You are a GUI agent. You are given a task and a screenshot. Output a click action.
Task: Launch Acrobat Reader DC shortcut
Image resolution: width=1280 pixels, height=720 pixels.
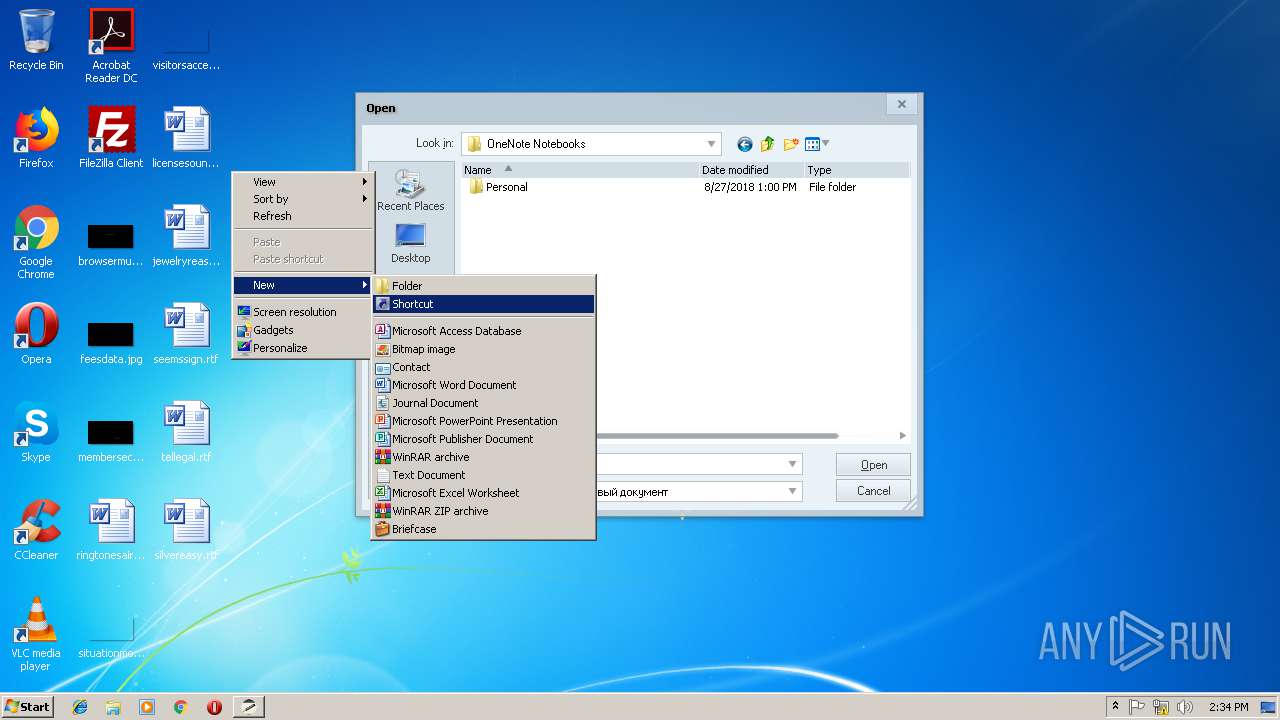(x=111, y=46)
